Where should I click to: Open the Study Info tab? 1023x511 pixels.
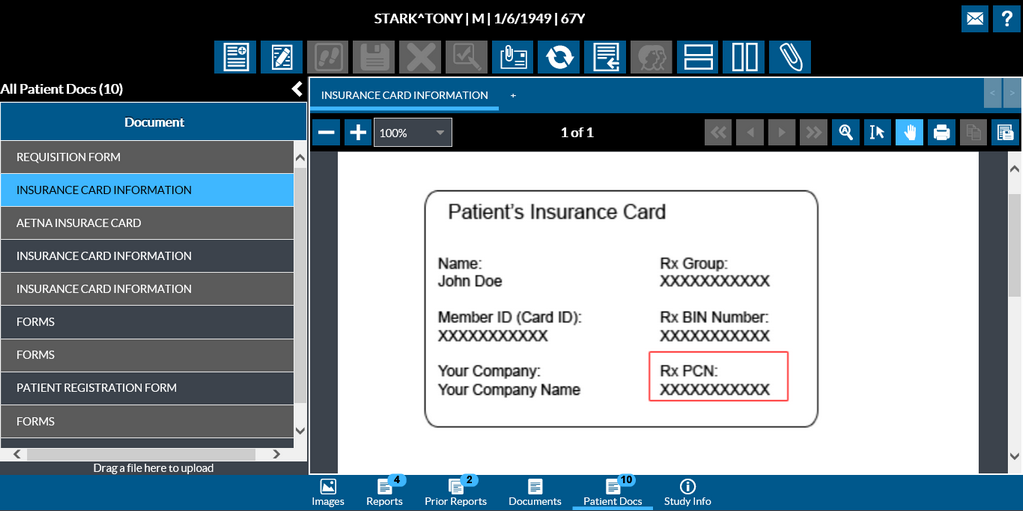687,492
